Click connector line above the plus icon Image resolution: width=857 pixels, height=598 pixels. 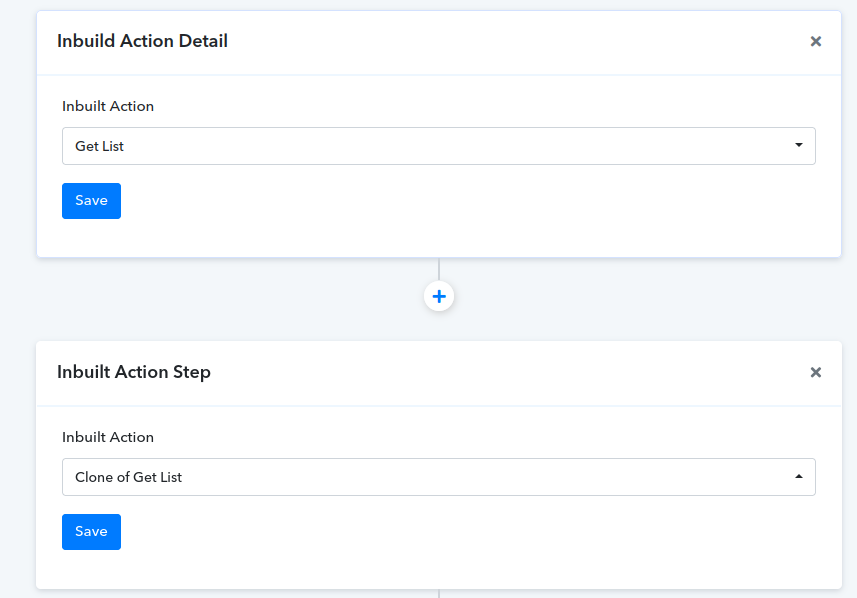tap(439, 269)
